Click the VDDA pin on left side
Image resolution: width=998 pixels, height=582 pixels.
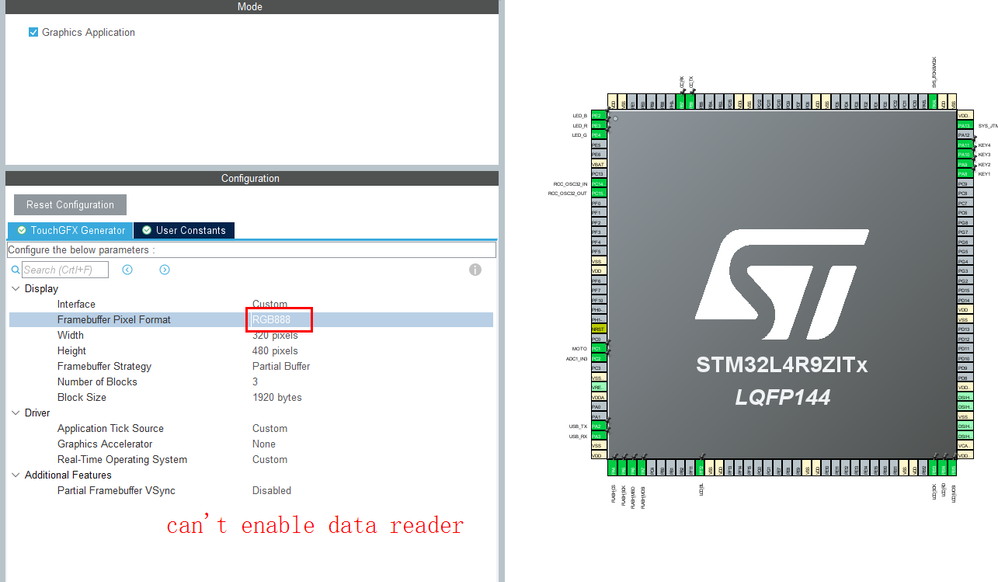[x=598, y=397]
